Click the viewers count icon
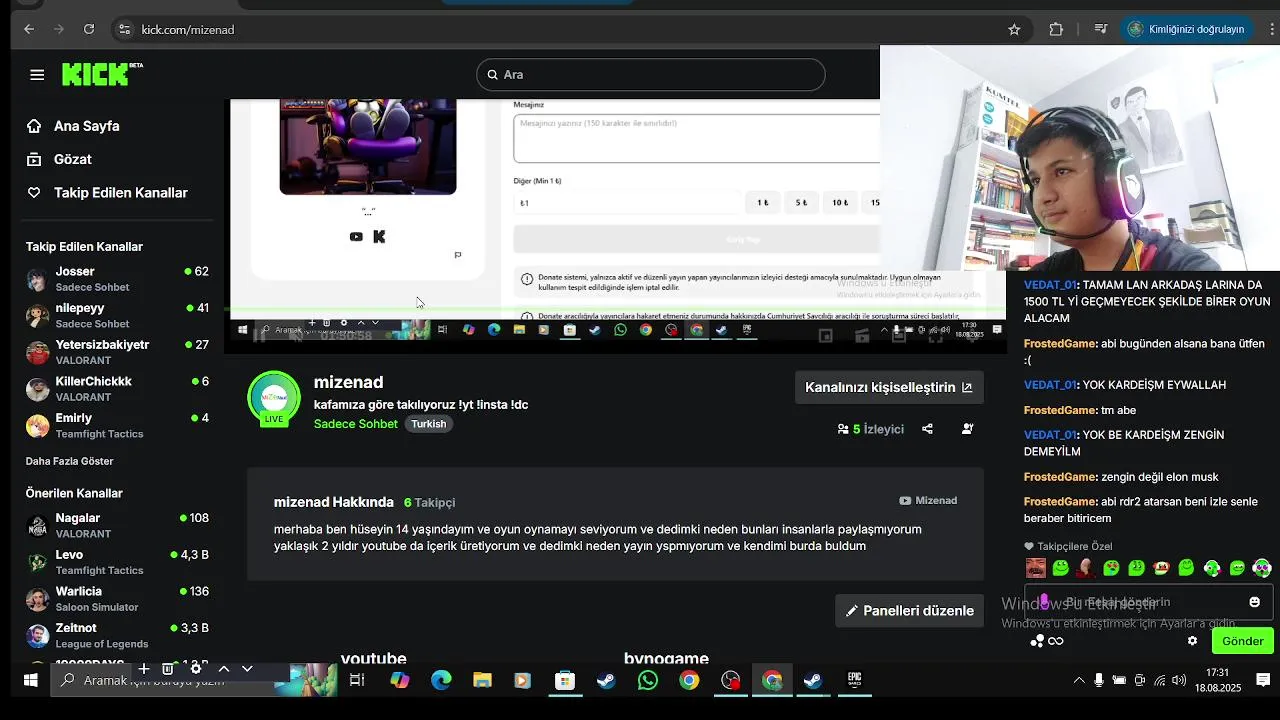 point(843,429)
